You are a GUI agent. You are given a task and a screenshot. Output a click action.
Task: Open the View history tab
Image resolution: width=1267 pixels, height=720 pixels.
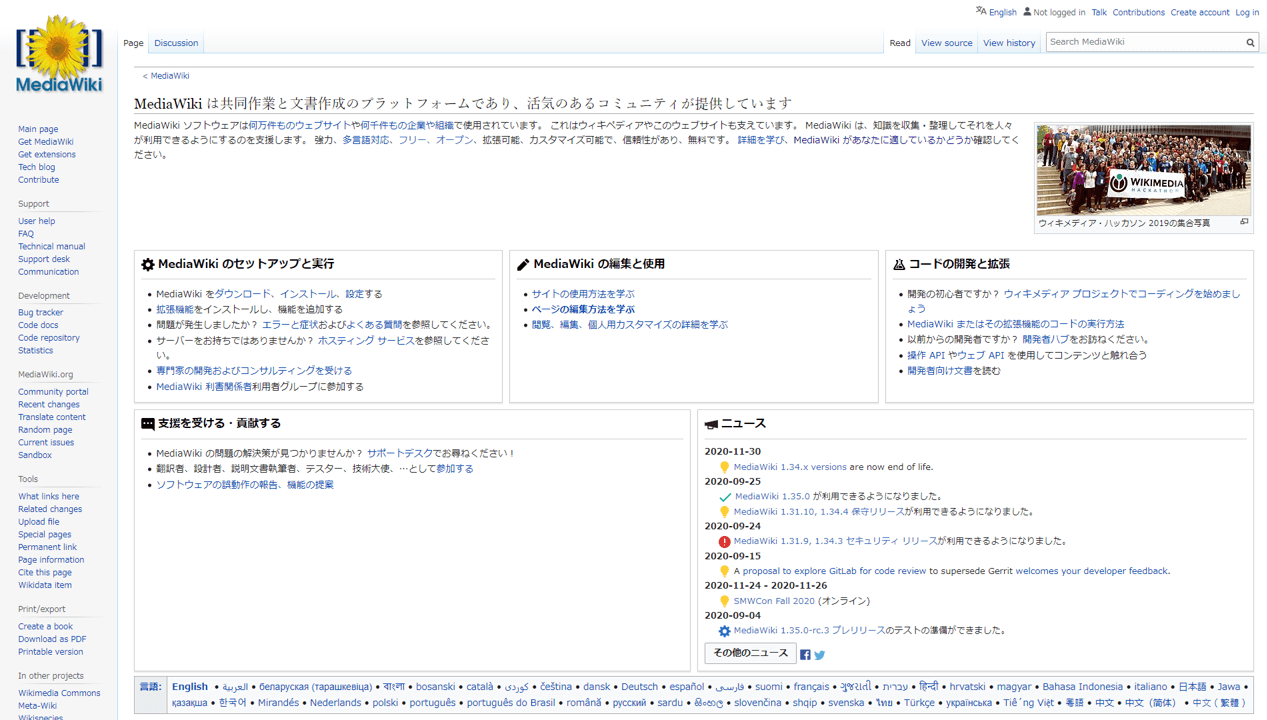click(x=1009, y=43)
